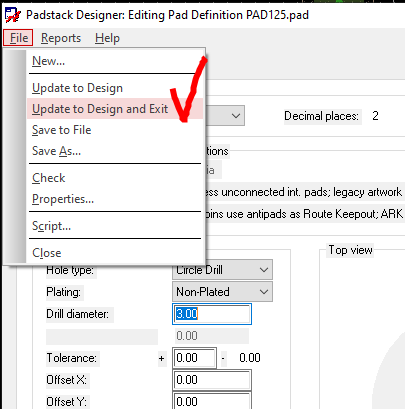The width and height of the screenshot is (405, 409).
Task: Open the units dropdown beside Decimal places
Action: pyautogui.click(x=225, y=116)
